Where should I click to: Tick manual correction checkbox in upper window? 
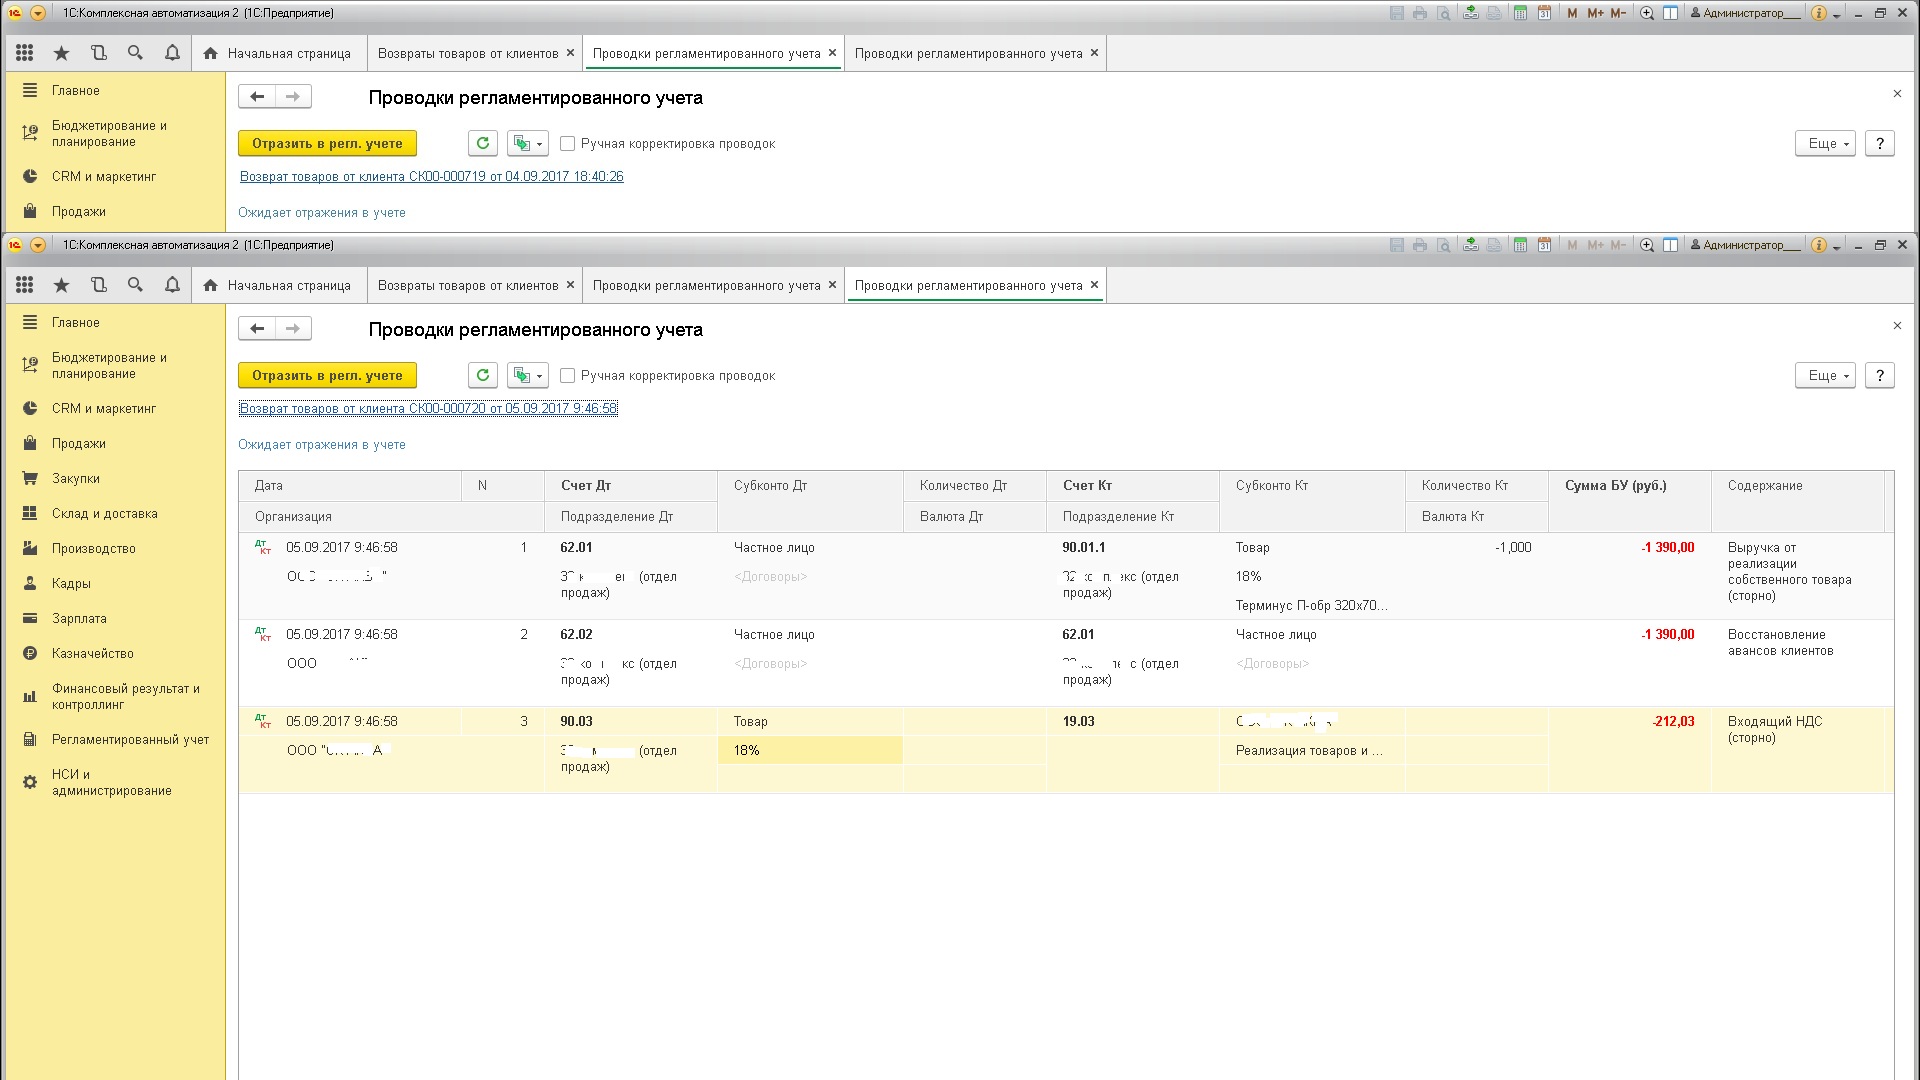[568, 143]
